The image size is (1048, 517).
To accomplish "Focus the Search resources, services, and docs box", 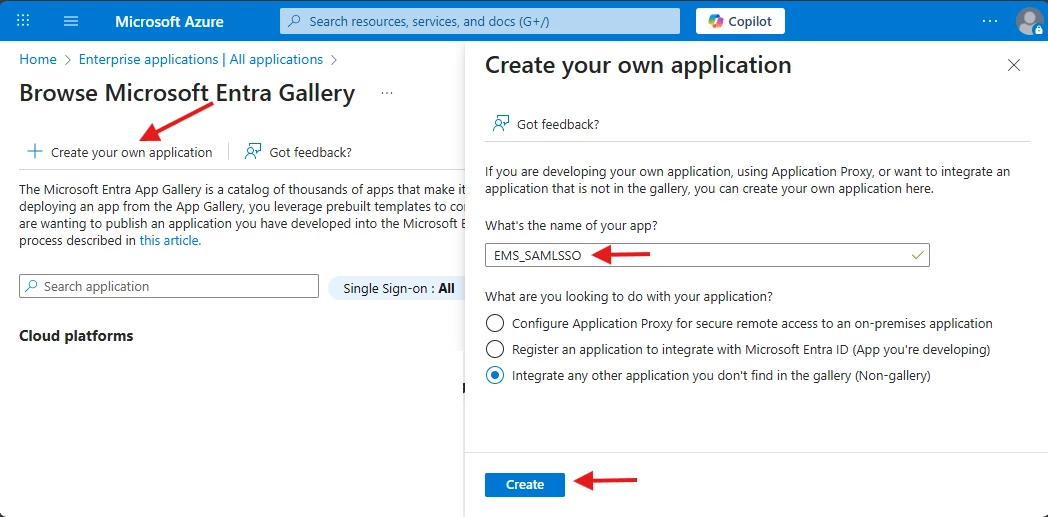I will click(x=480, y=21).
